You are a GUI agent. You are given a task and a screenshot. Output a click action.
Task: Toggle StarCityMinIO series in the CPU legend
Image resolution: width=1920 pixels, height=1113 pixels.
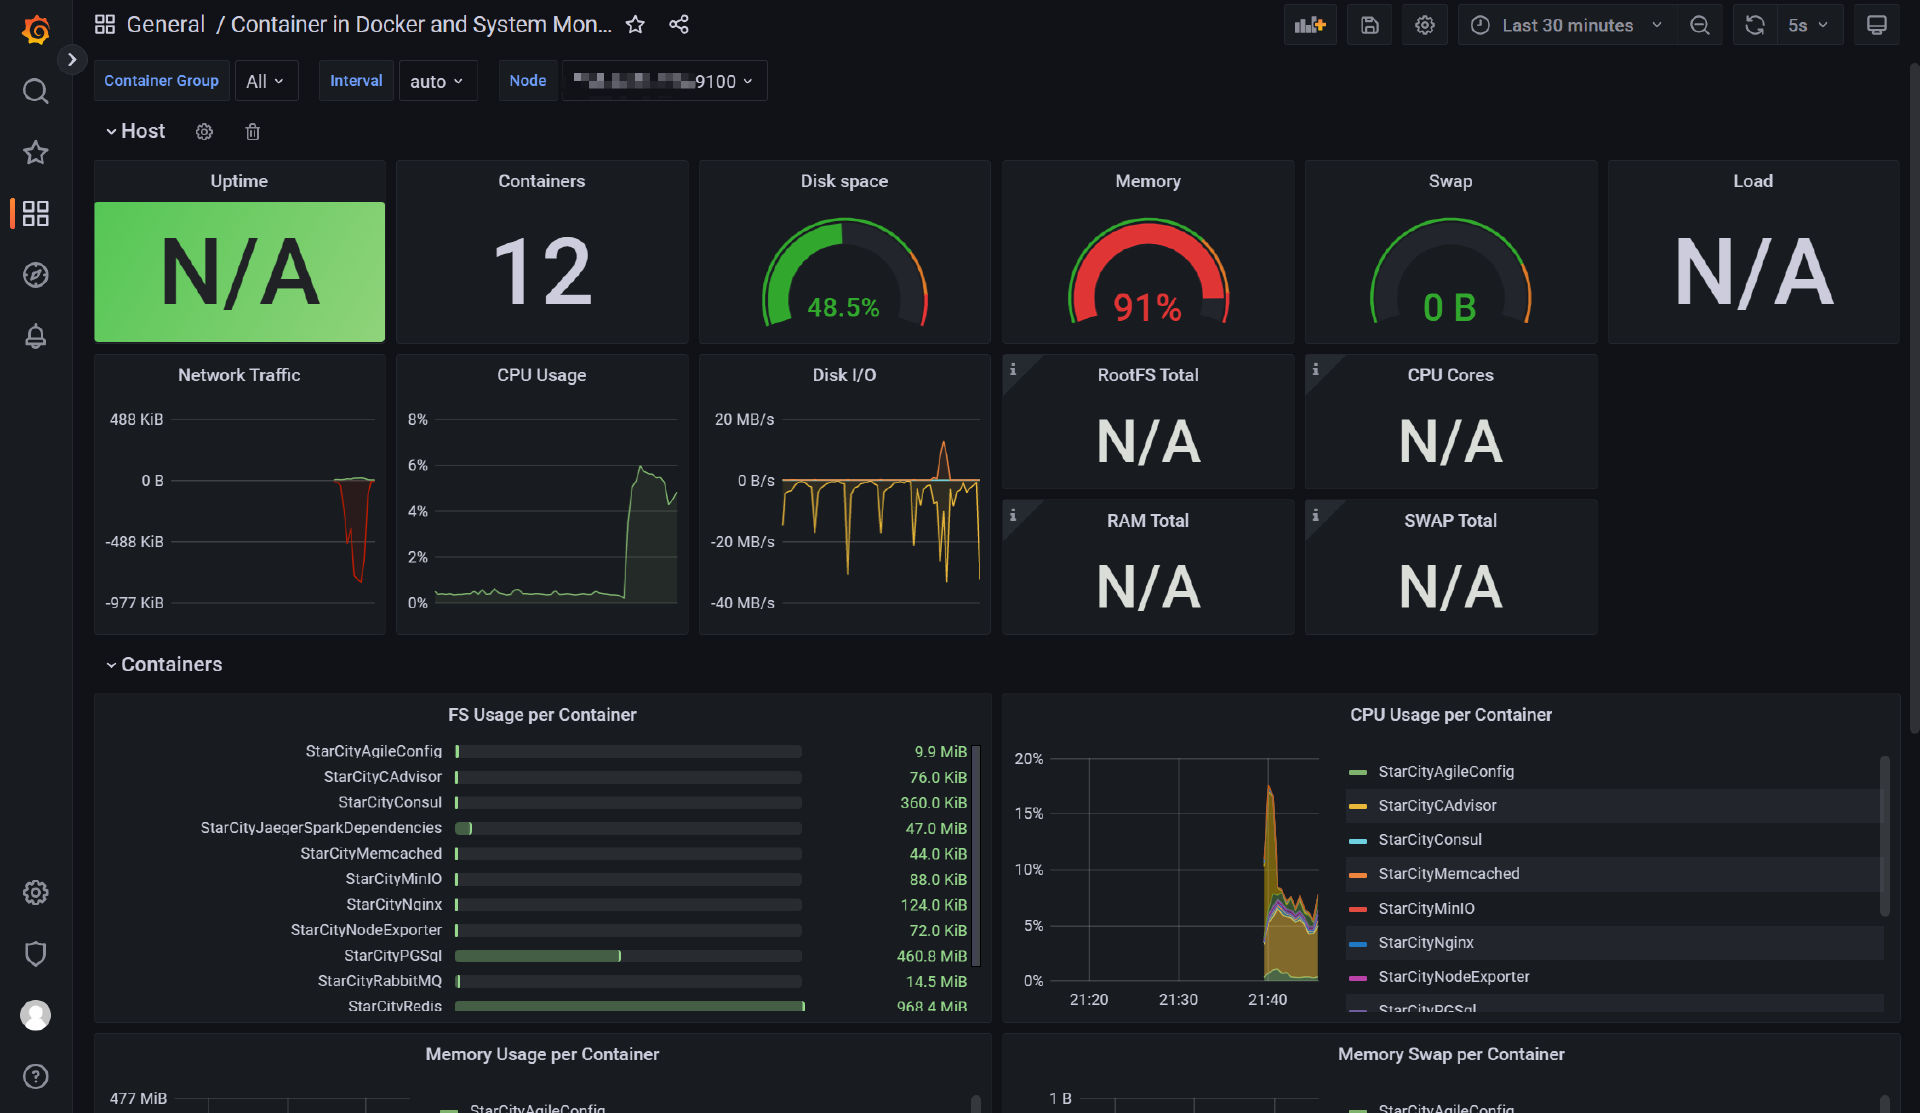click(x=1425, y=909)
